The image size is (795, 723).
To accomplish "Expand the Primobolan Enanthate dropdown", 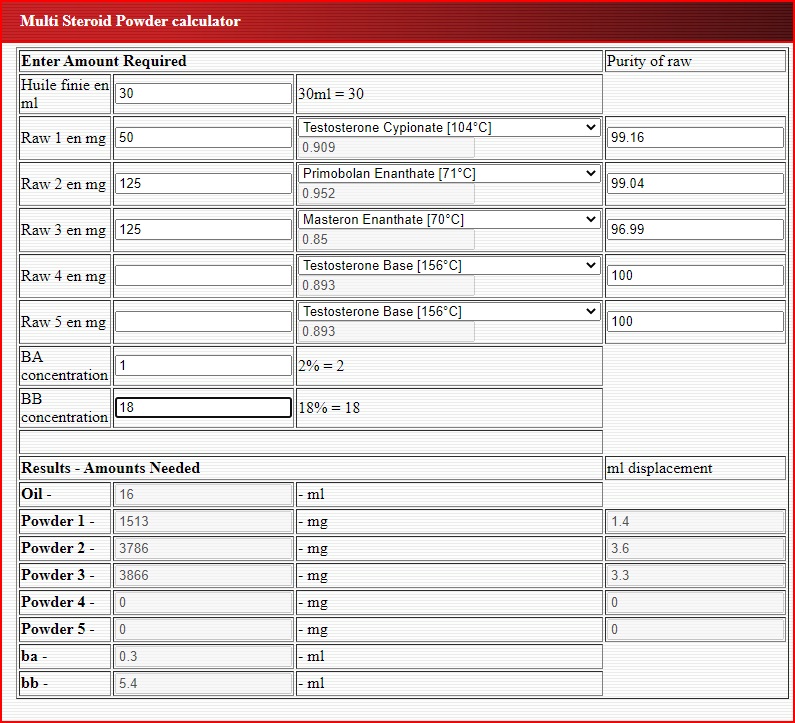I will click(x=449, y=174).
